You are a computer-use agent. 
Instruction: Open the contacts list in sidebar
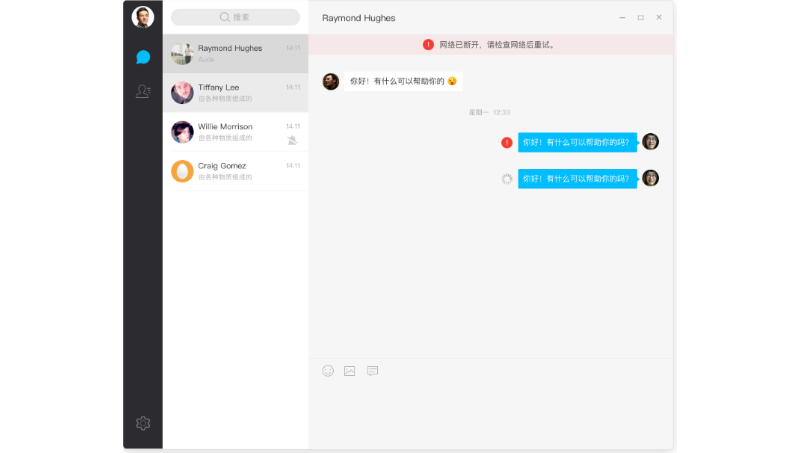143,91
